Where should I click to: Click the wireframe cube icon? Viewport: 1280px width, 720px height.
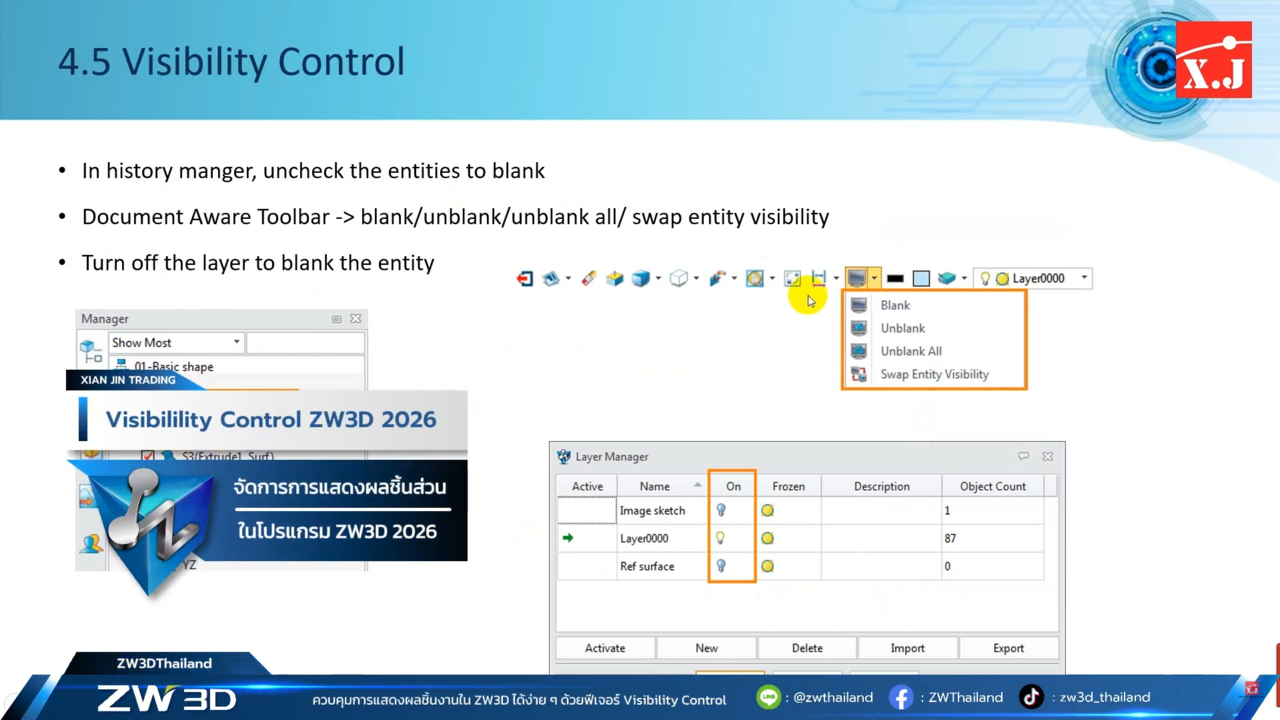[679, 278]
